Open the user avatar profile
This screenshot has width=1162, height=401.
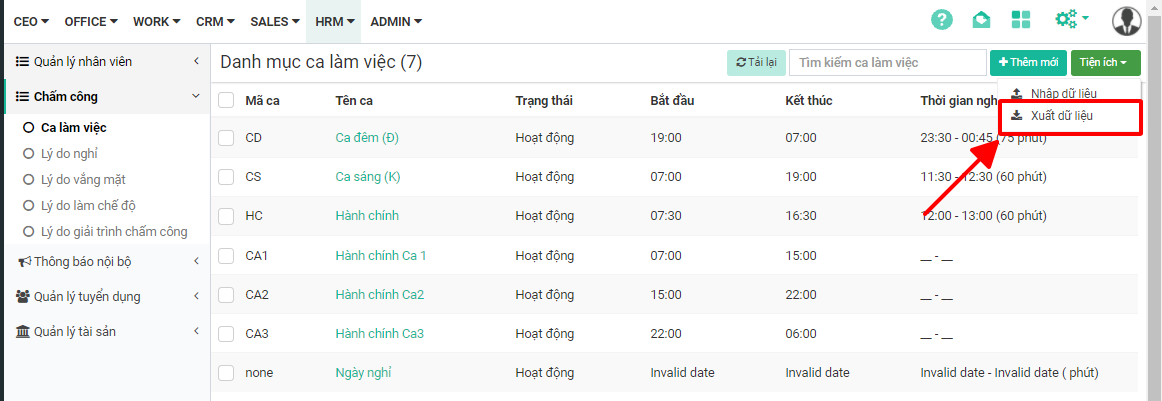pyautogui.click(x=1126, y=21)
